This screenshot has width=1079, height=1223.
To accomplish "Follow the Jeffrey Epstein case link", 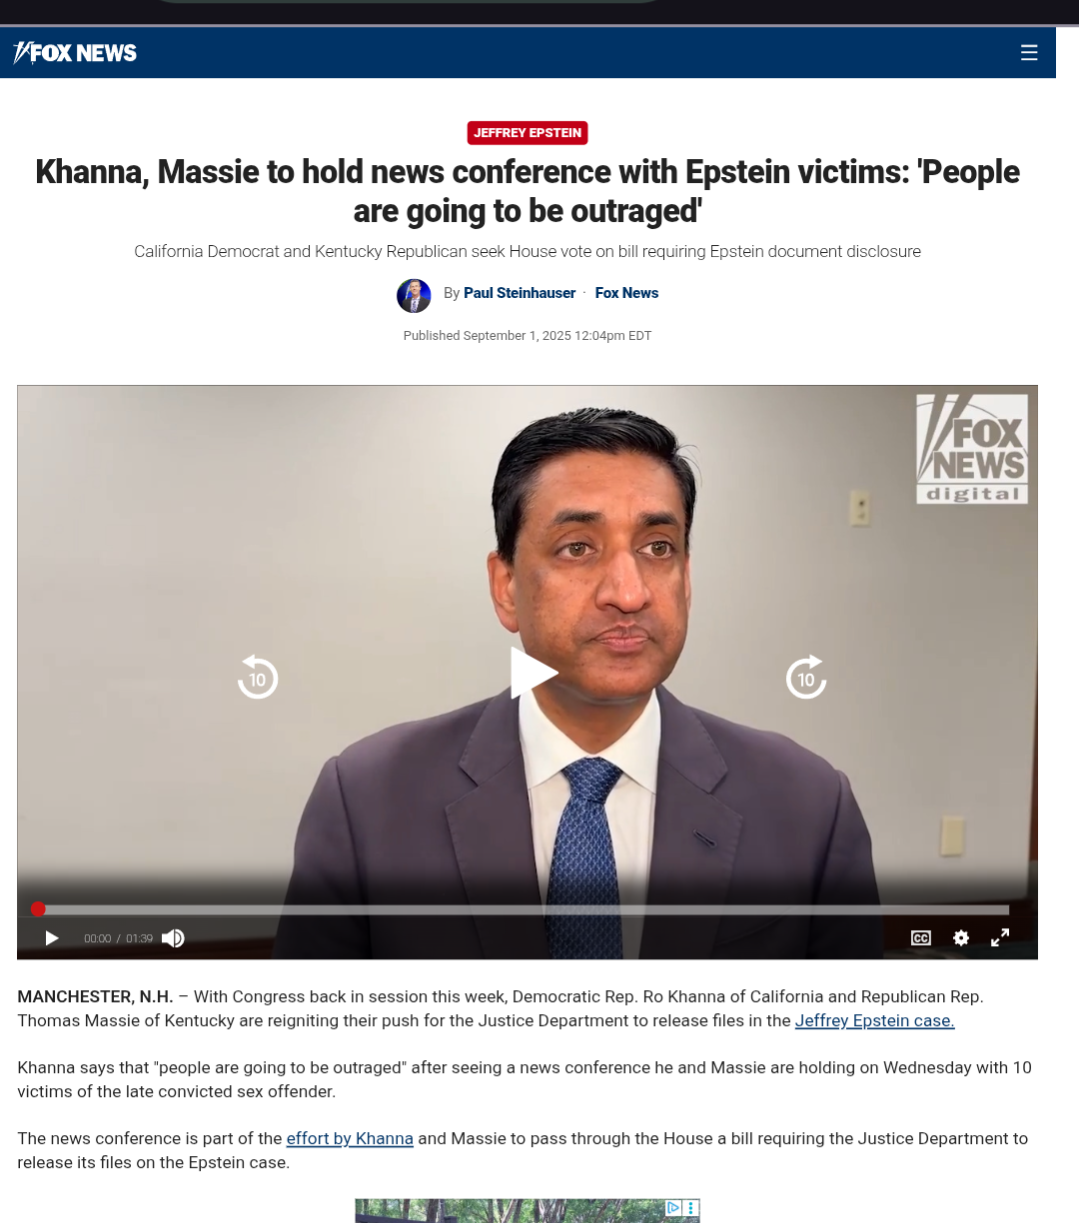I will pyautogui.click(x=875, y=1021).
